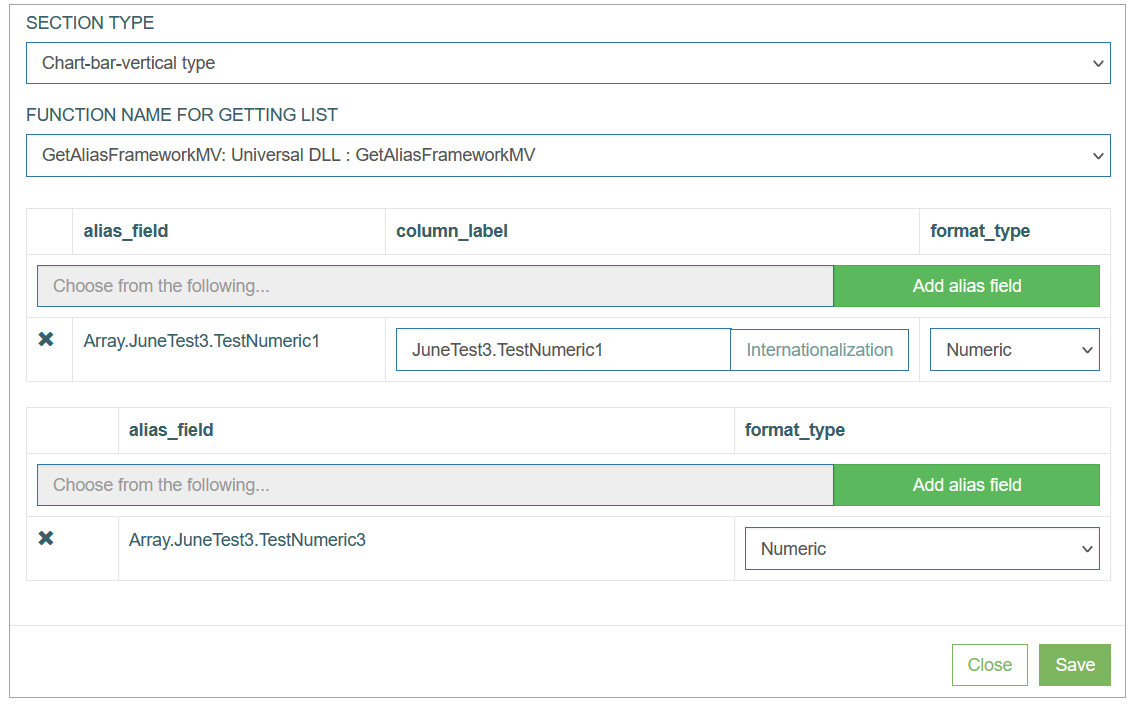The height and width of the screenshot is (705, 1133).
Task: Select the Array.JuneTest3.TestNumeric3 text
Action: click(x=247, y=540)
